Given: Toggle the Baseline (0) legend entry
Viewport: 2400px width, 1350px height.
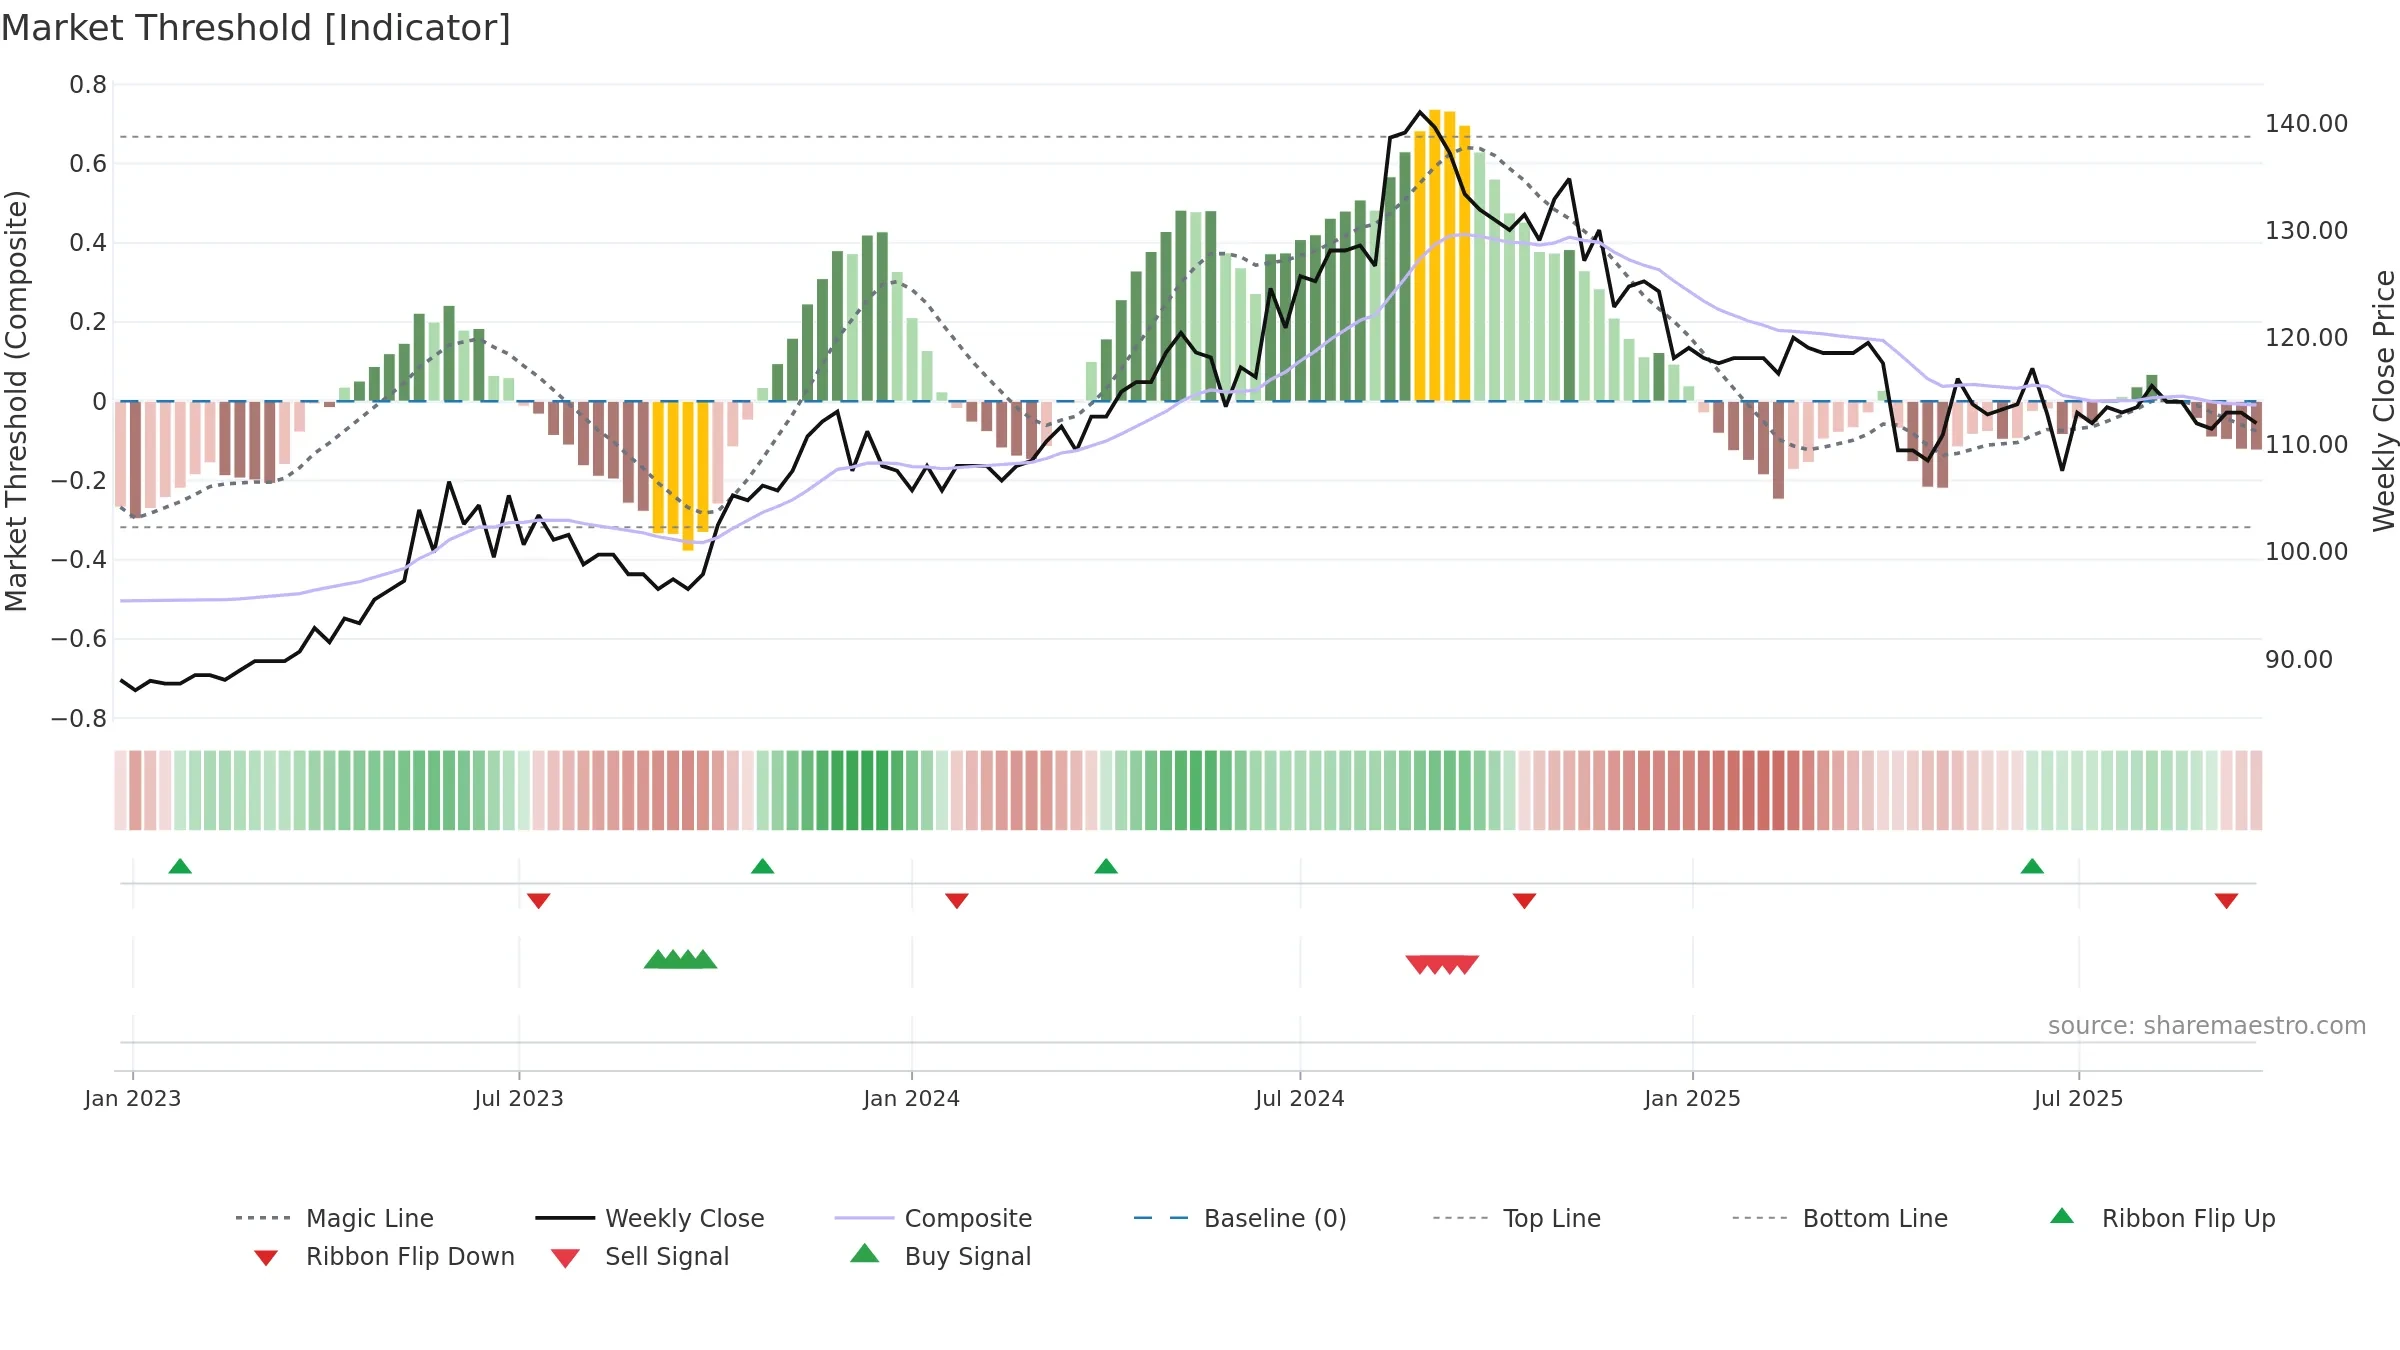Looking at the screenshot, I should 1240,1218.
